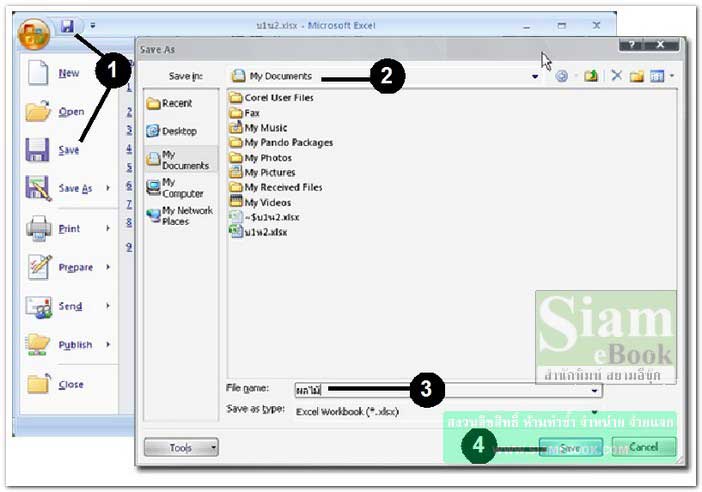This screenshot has width=702, height=492.
Task: Select My Network Places in the places bar
Action: 180,216
